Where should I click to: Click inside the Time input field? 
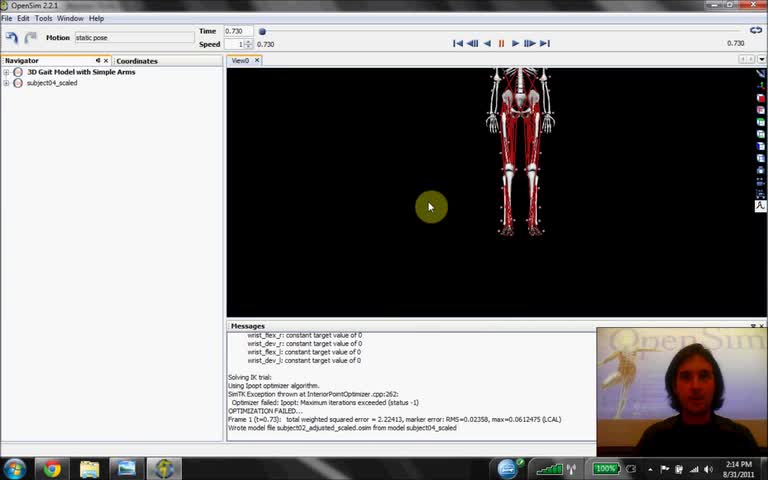(239, 31)
